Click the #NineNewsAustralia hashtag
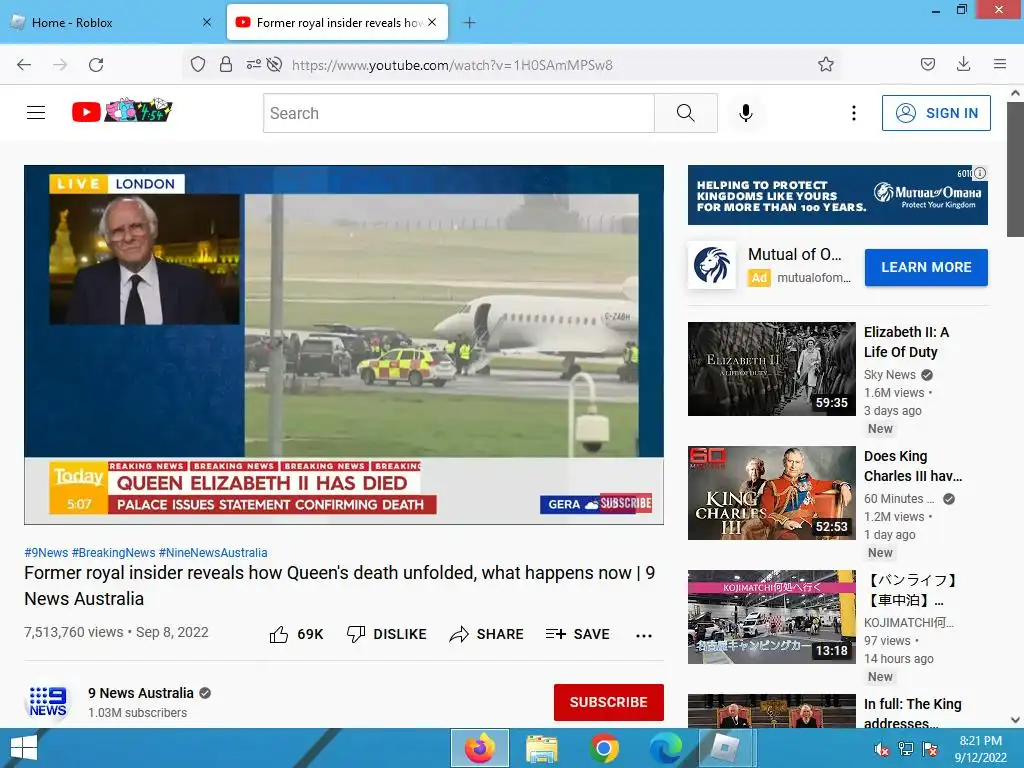The image size is (1024, 768). 213,552
